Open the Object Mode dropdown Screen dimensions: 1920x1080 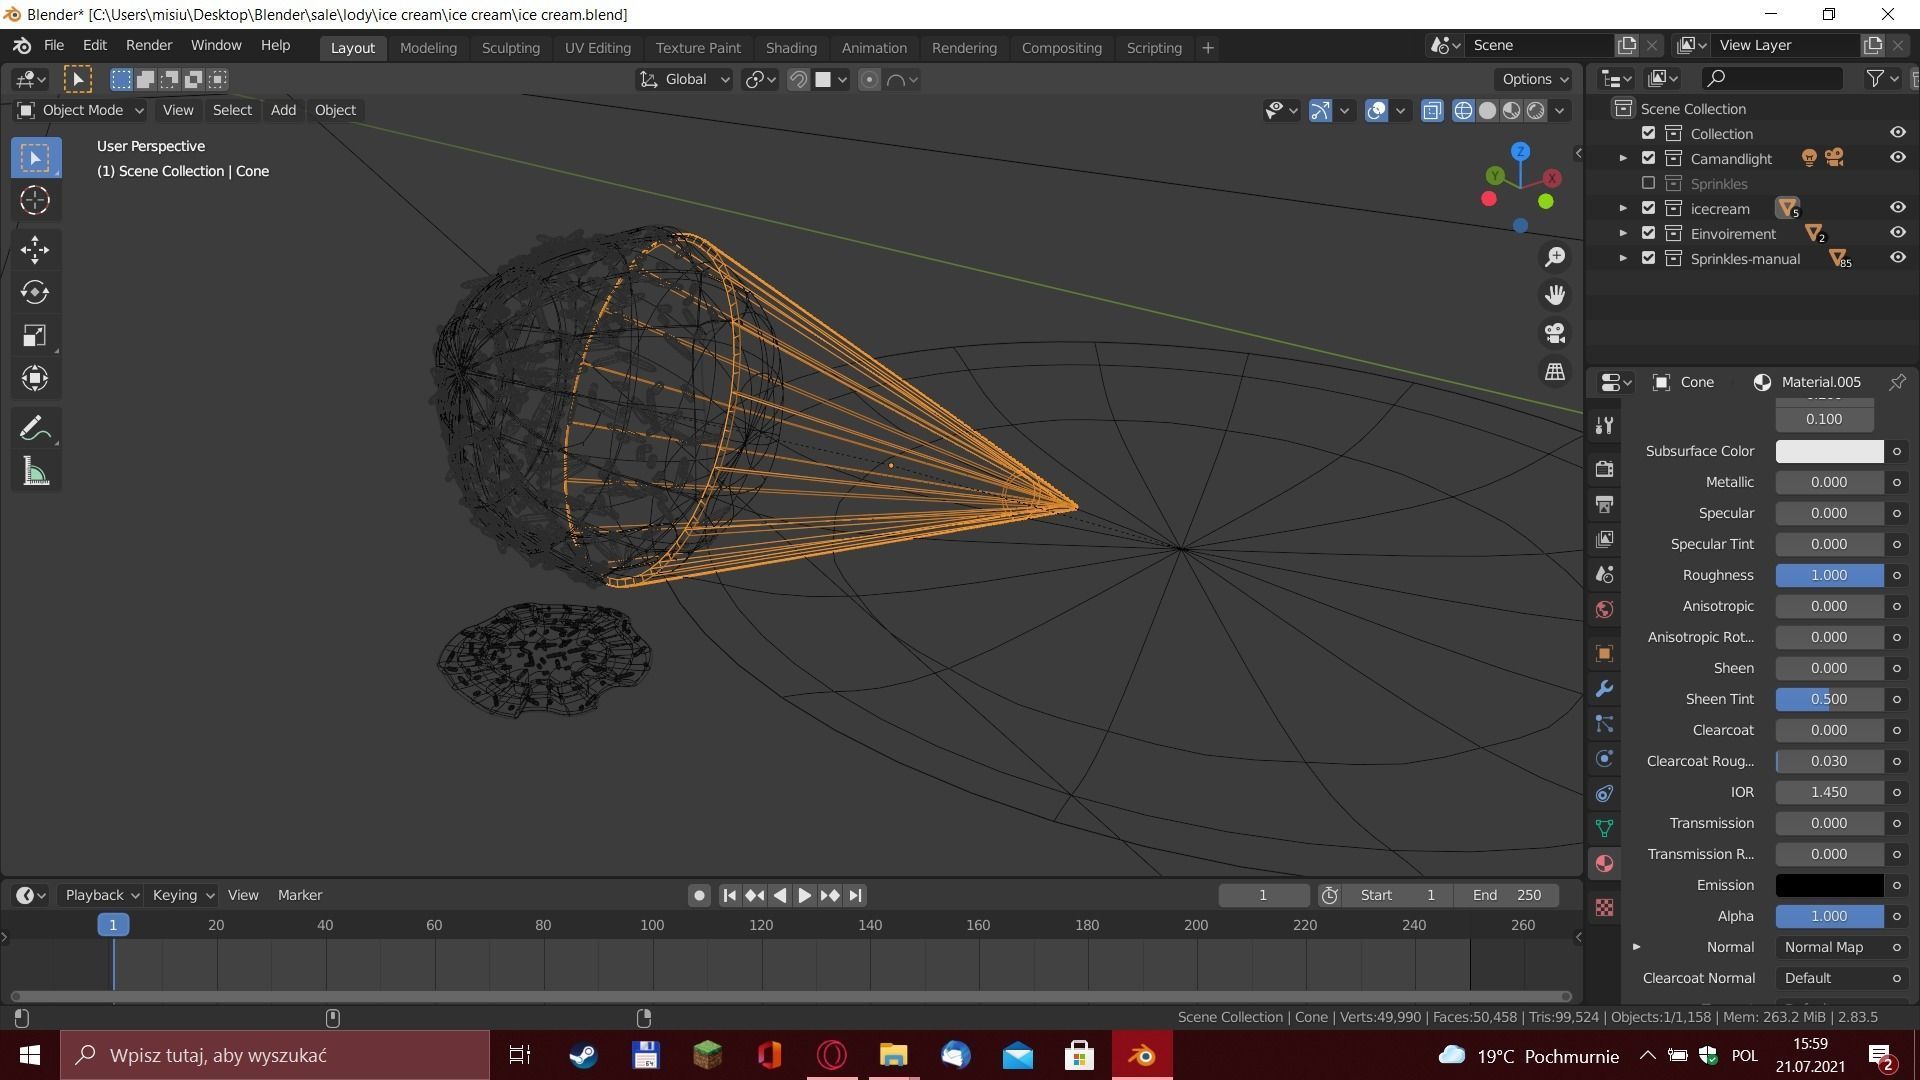[x=82, y=110]
